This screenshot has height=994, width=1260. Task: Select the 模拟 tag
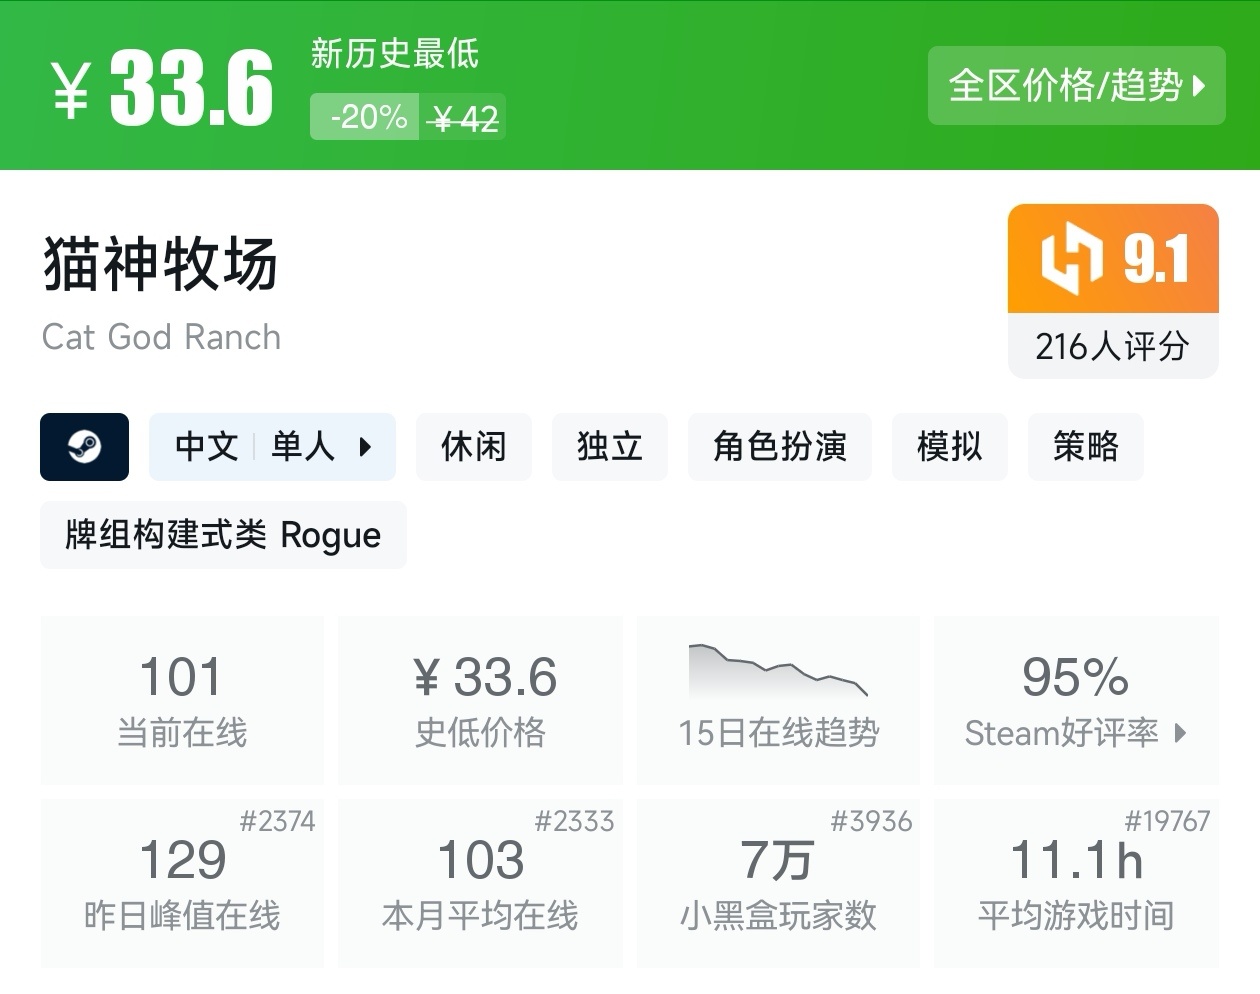tap(950, 446)
